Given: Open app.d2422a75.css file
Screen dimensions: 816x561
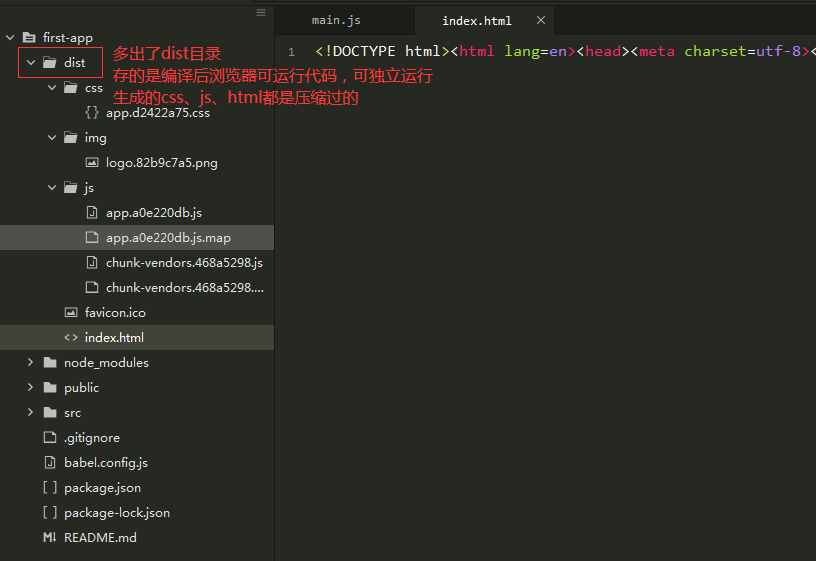Looking at the screenshot, I should pos(158,112).
